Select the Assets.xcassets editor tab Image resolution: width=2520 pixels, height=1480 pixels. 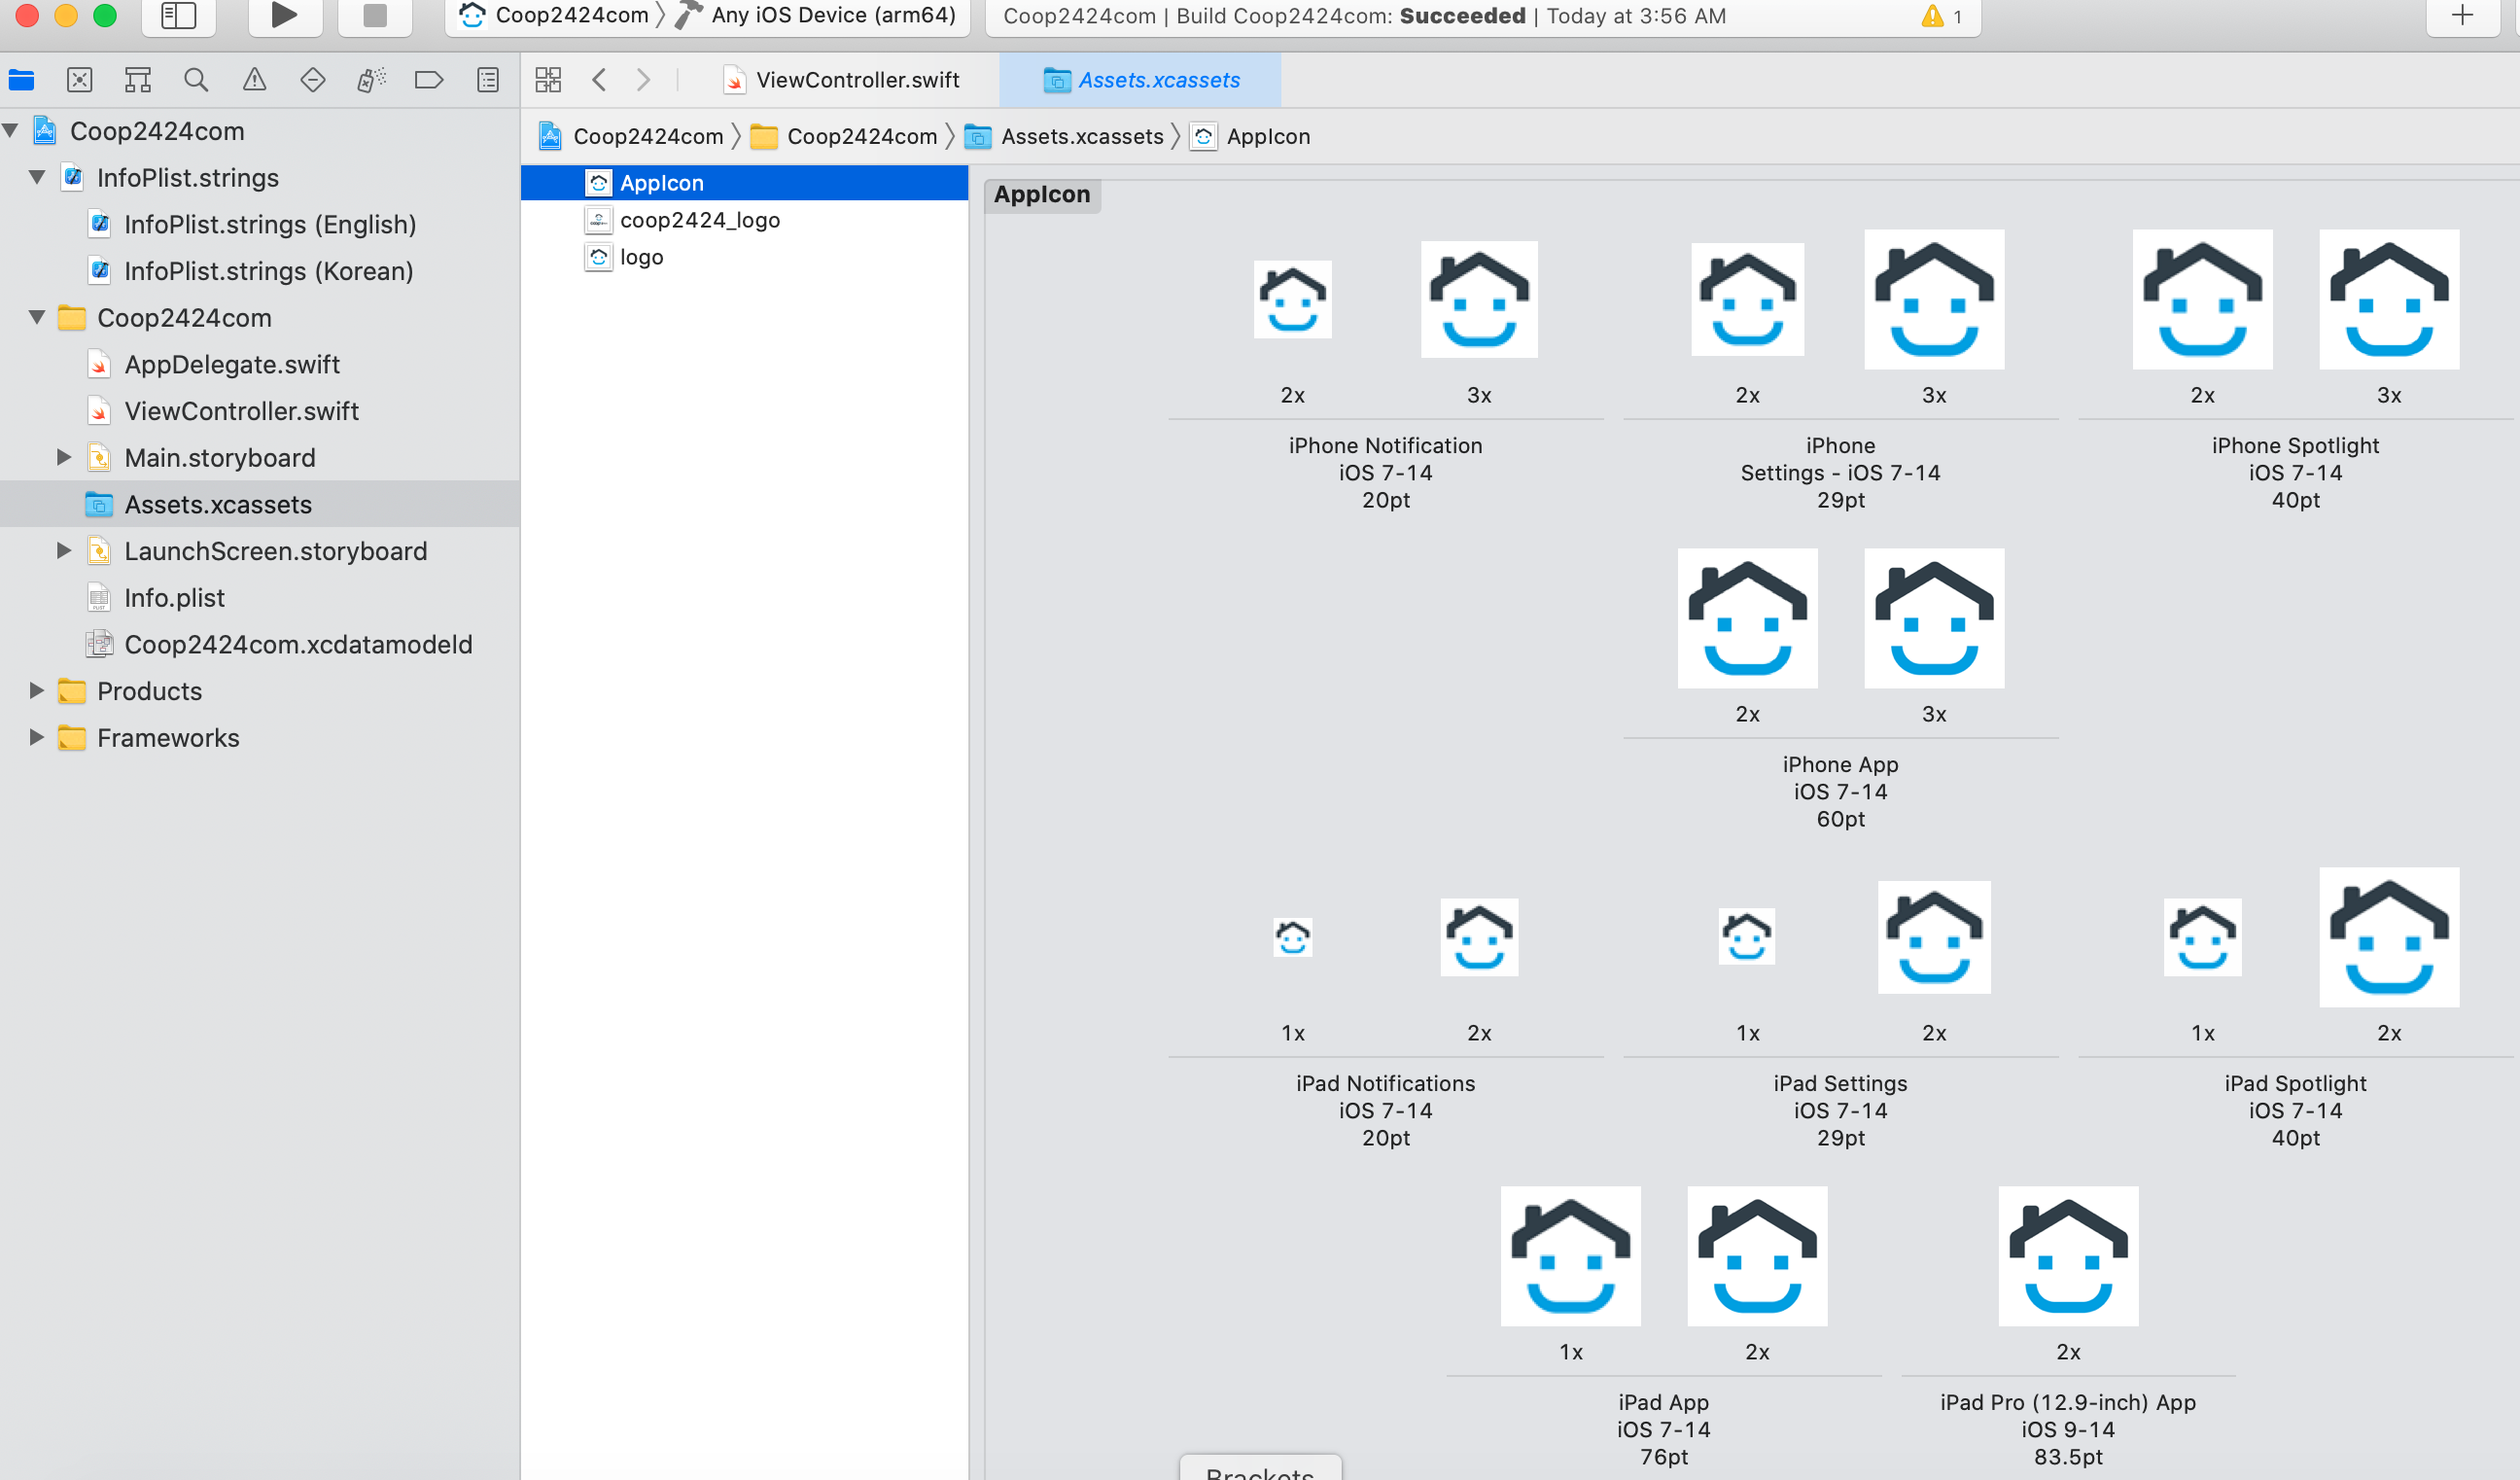[x=1158, y=80]
